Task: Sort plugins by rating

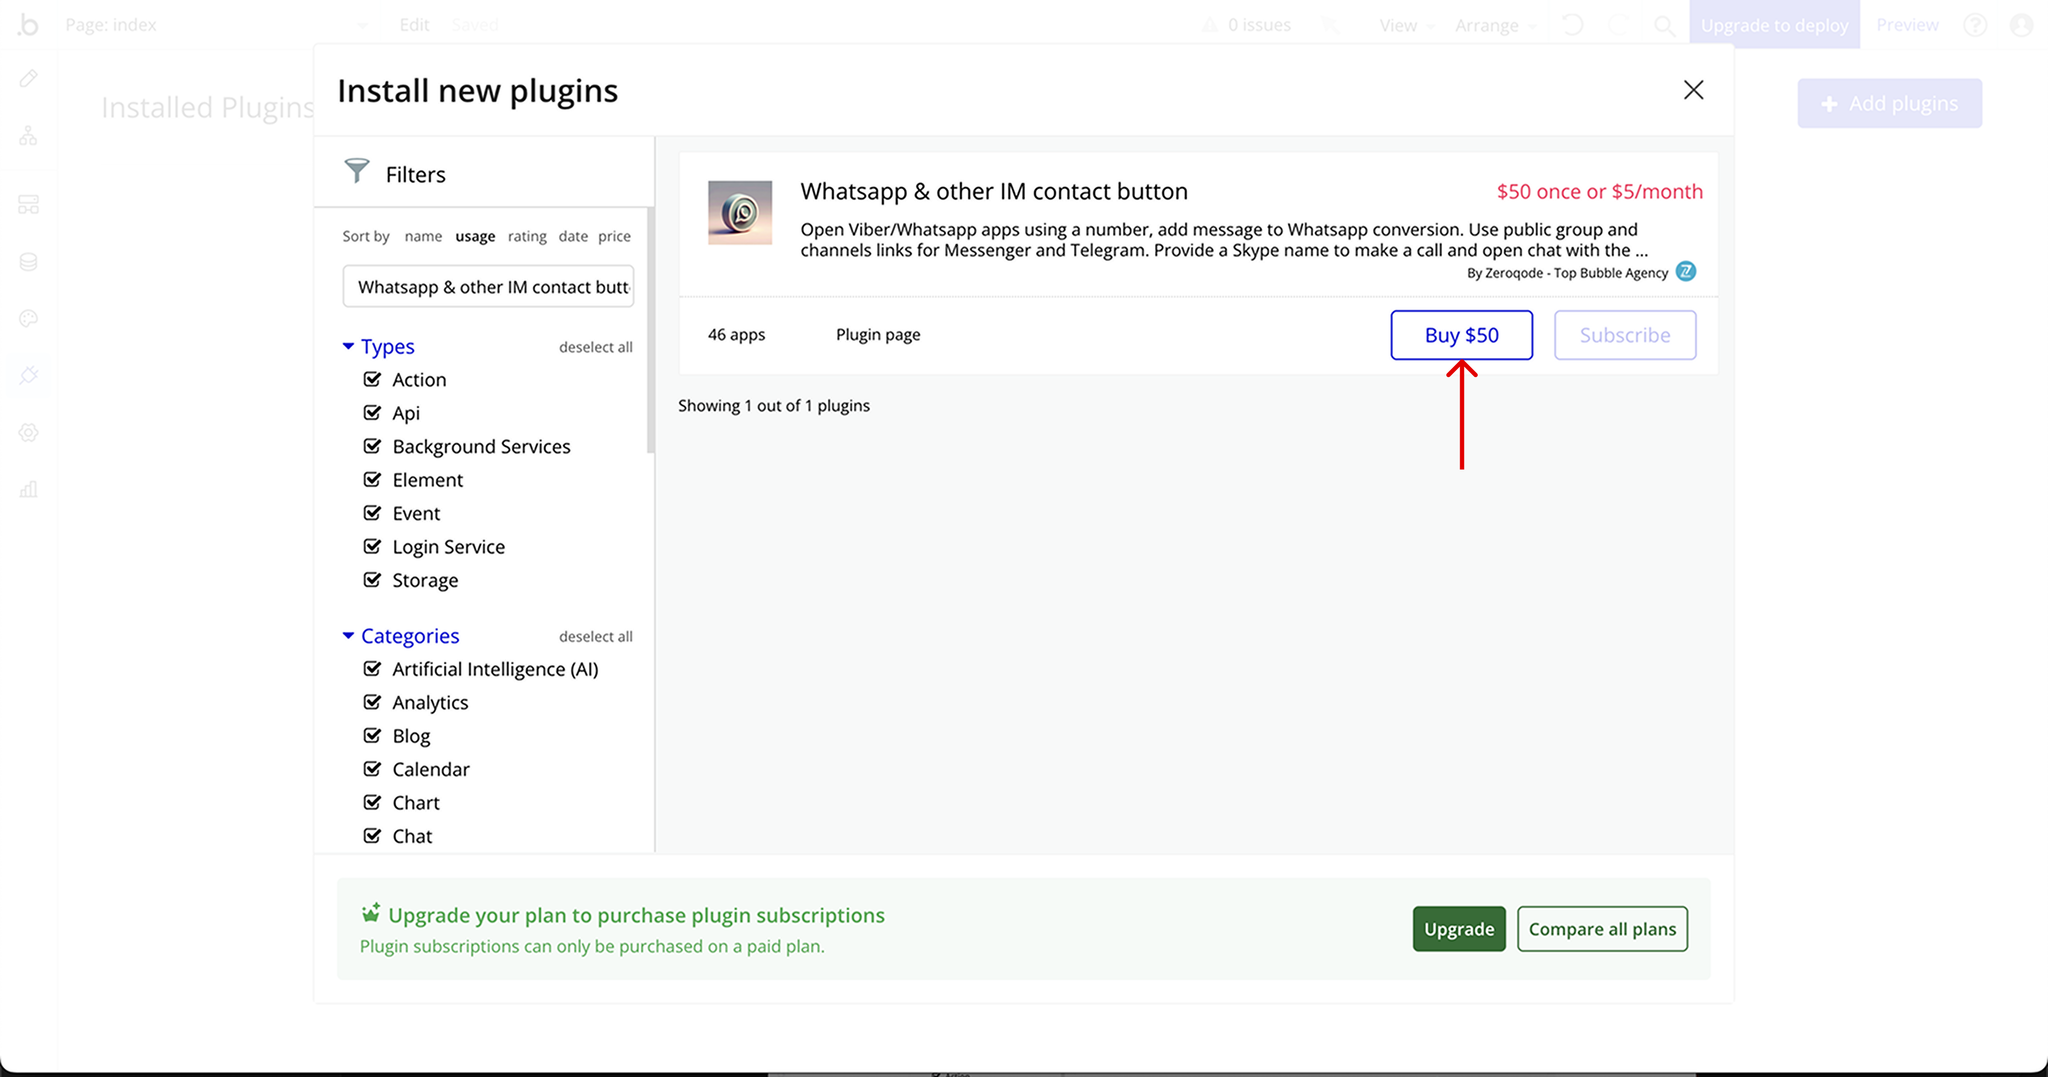Action: 527,236
